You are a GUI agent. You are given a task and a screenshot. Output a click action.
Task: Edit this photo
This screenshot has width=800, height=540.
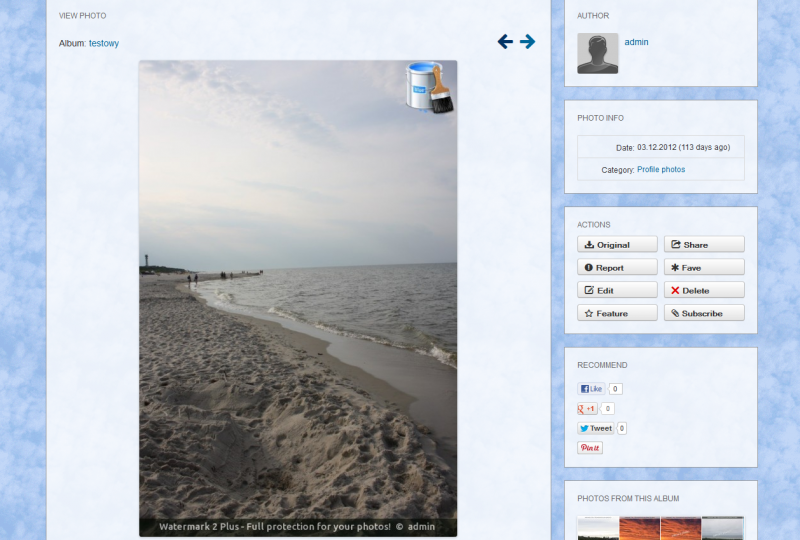coord(617,290)
